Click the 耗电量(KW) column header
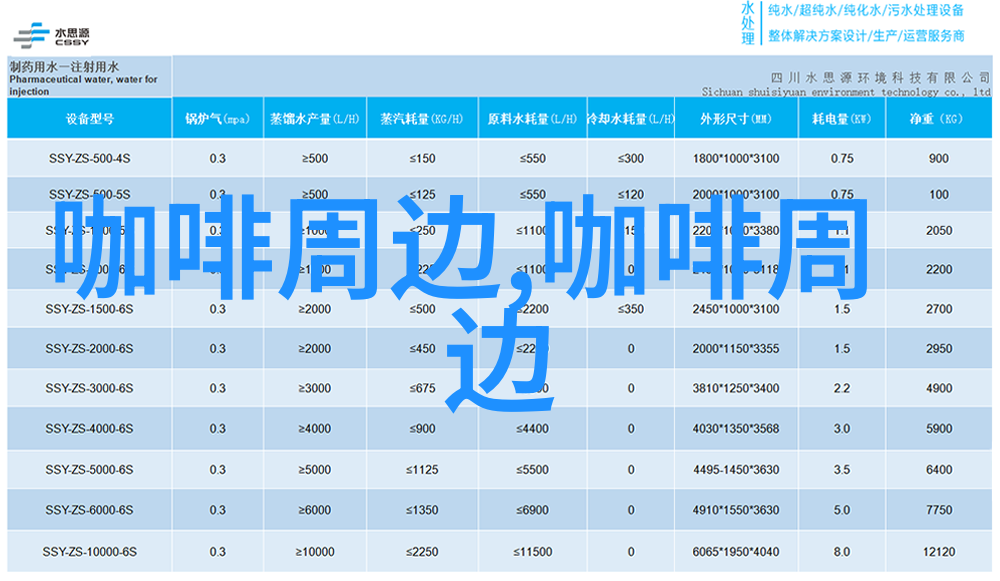This screenshot has height=581, width=1000. pyautogui.click(x=841, y=119)
